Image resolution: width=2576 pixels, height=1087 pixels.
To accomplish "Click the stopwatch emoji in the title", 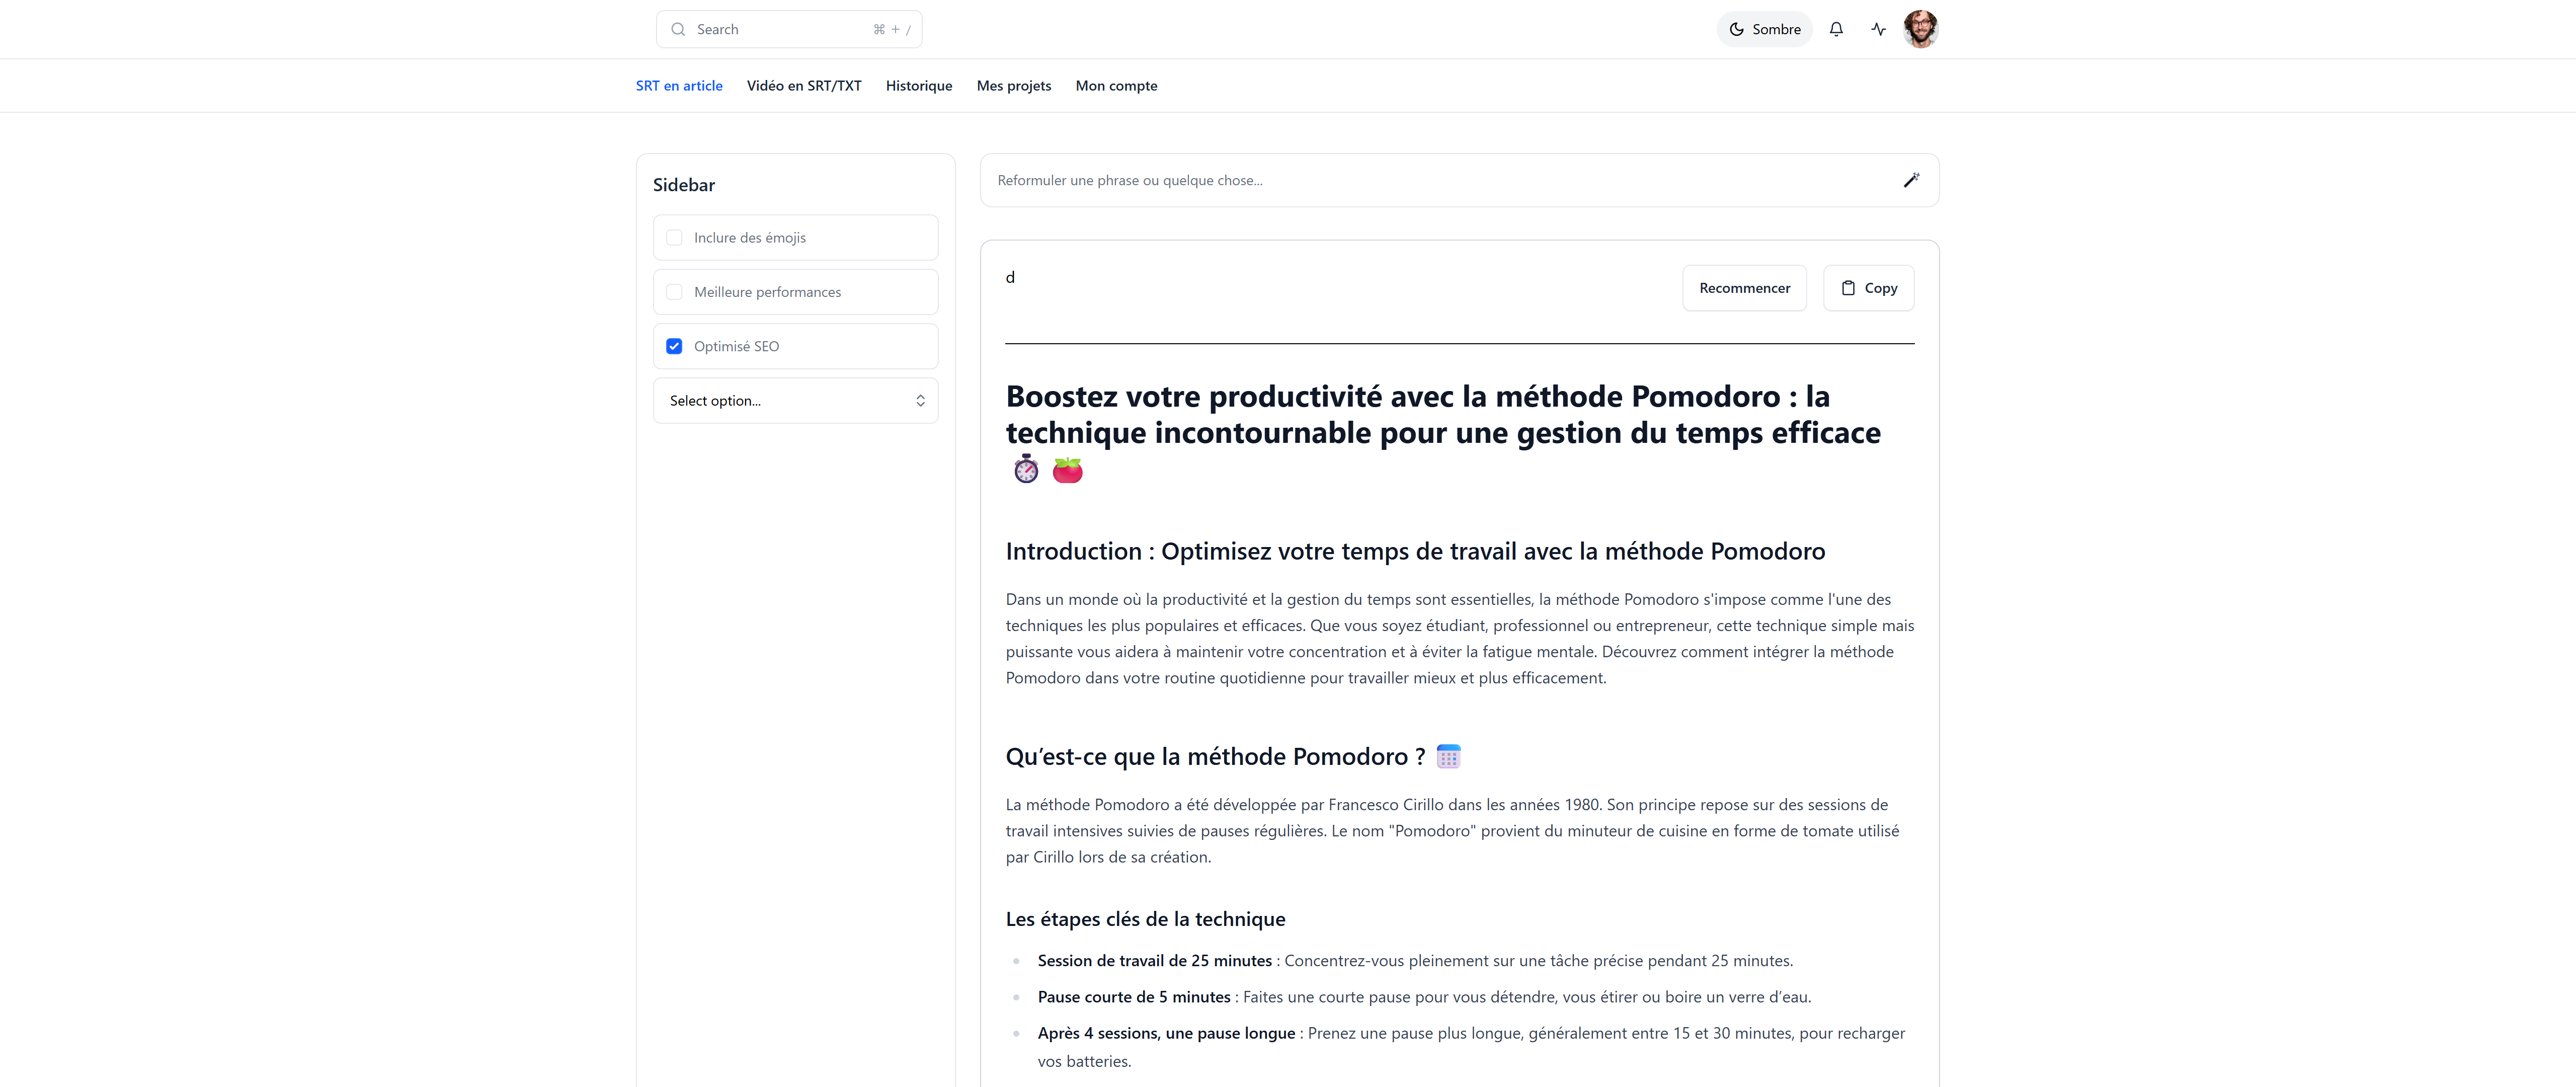I will [x=1026, y=469].
